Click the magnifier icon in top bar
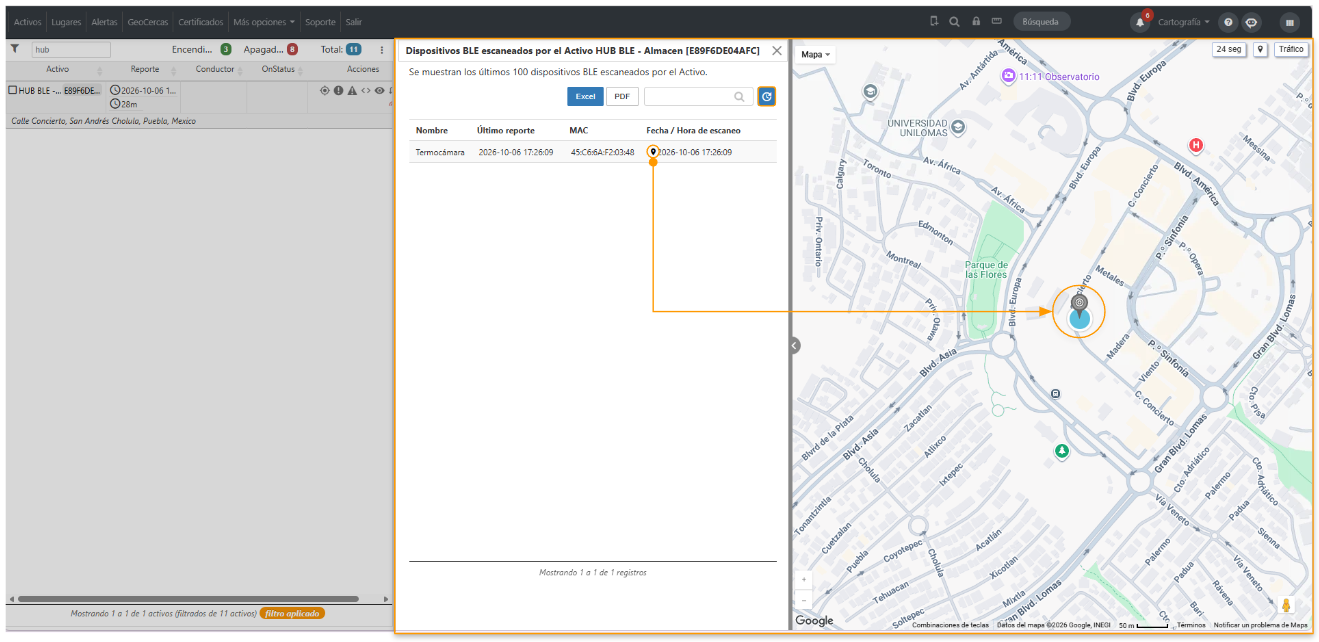Image resolution: width=1319 pixels, height=642 pixels. (x=954, y=21)
